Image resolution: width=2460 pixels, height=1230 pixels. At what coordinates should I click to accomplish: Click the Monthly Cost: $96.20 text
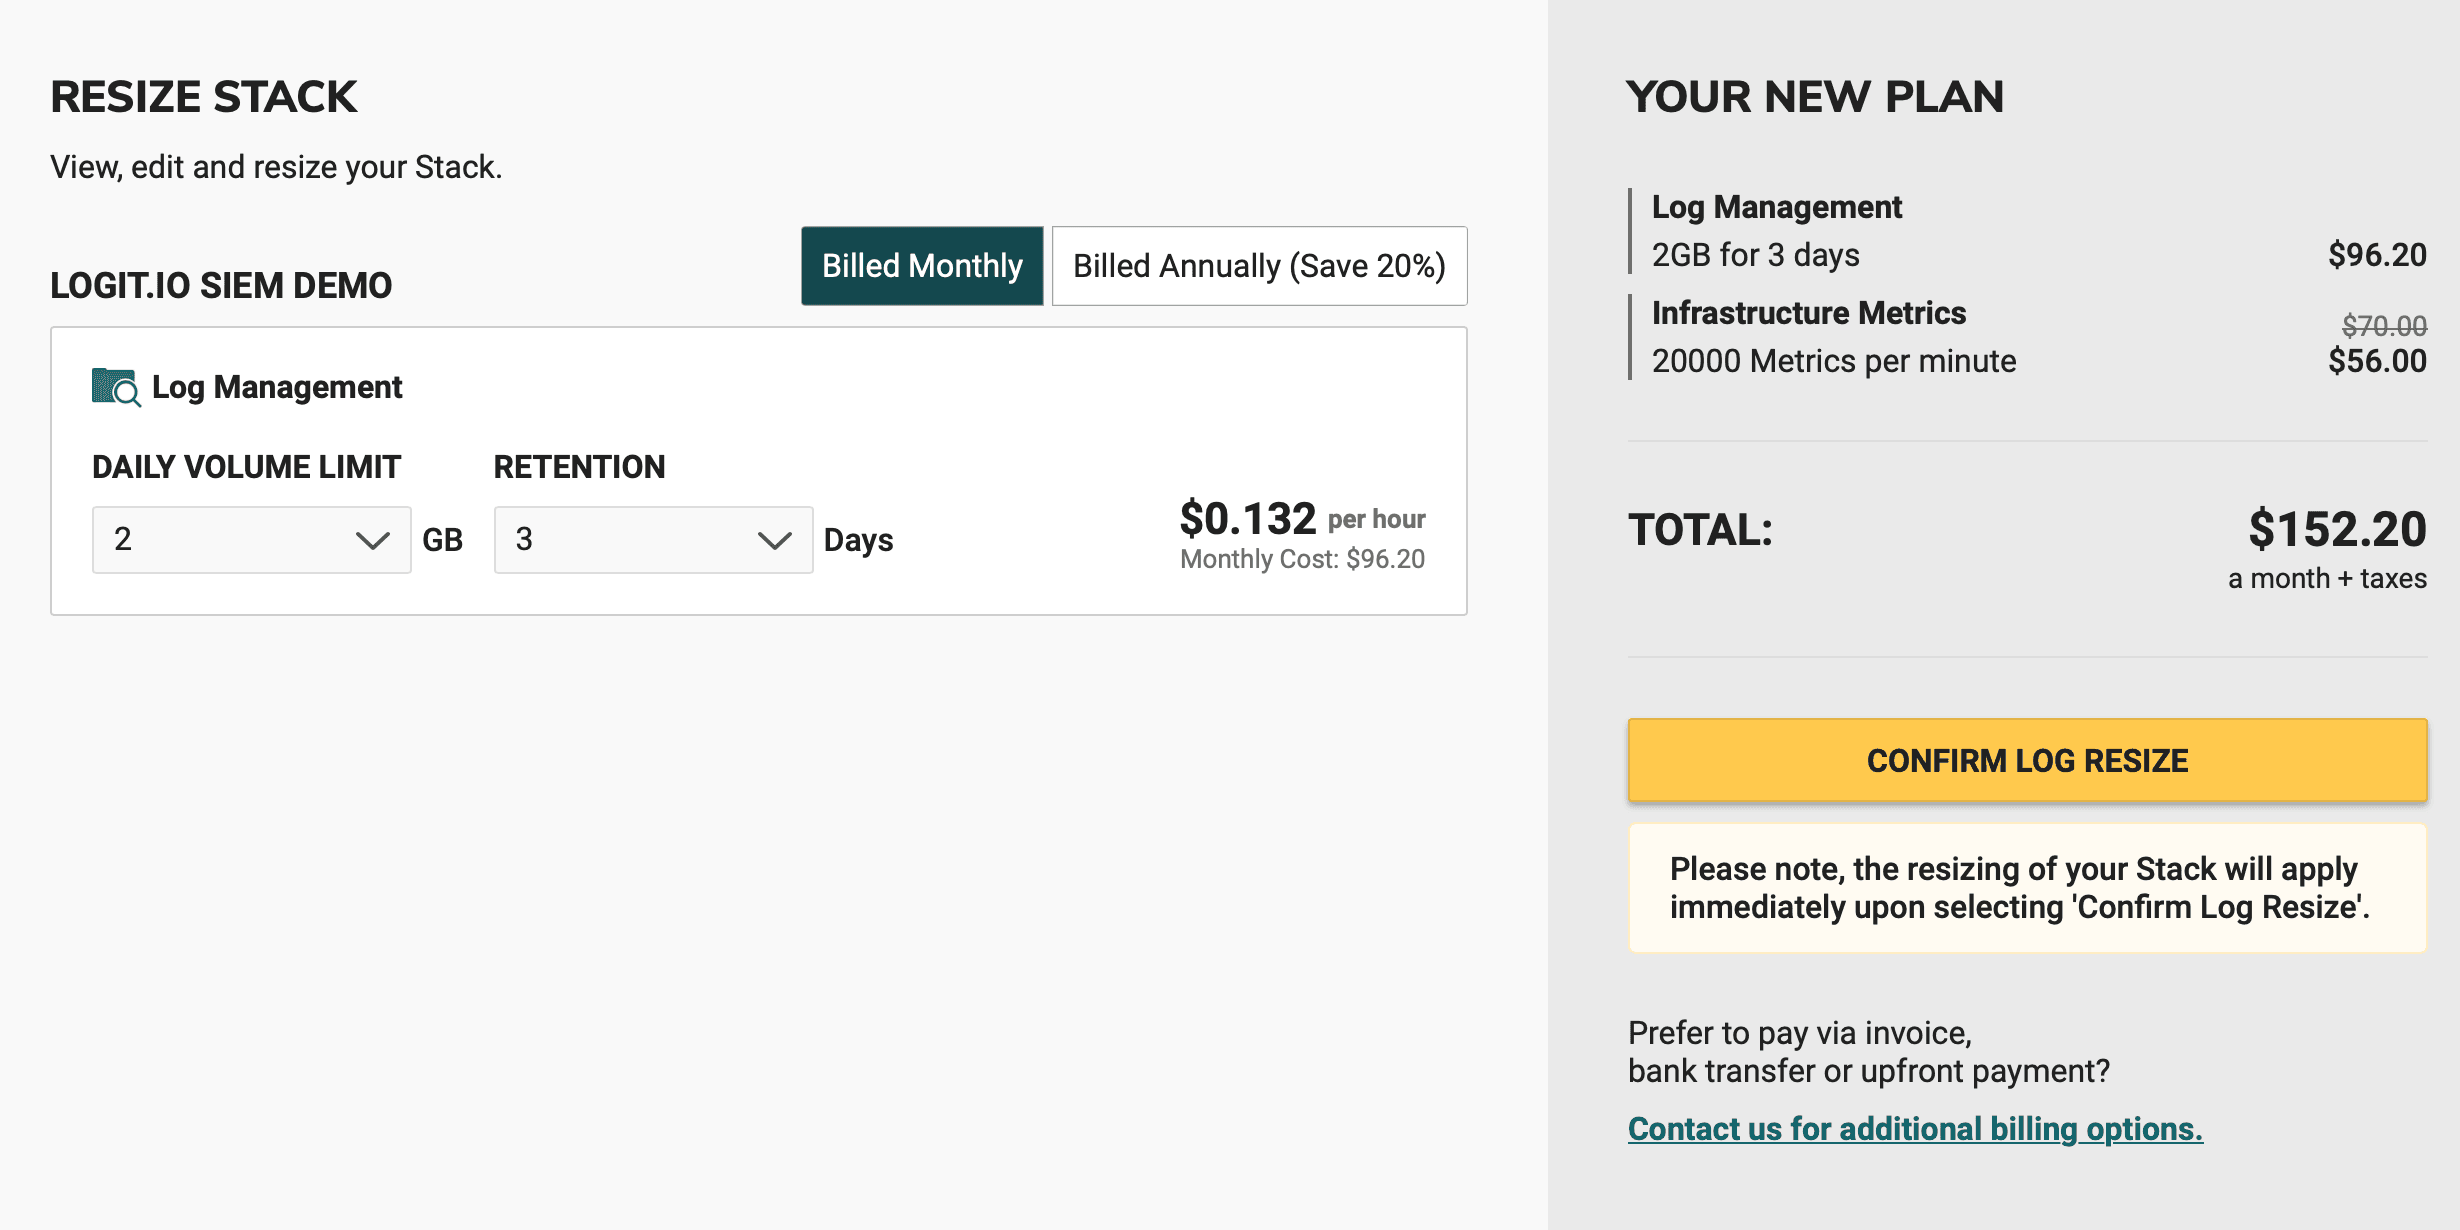(1302, 559)
